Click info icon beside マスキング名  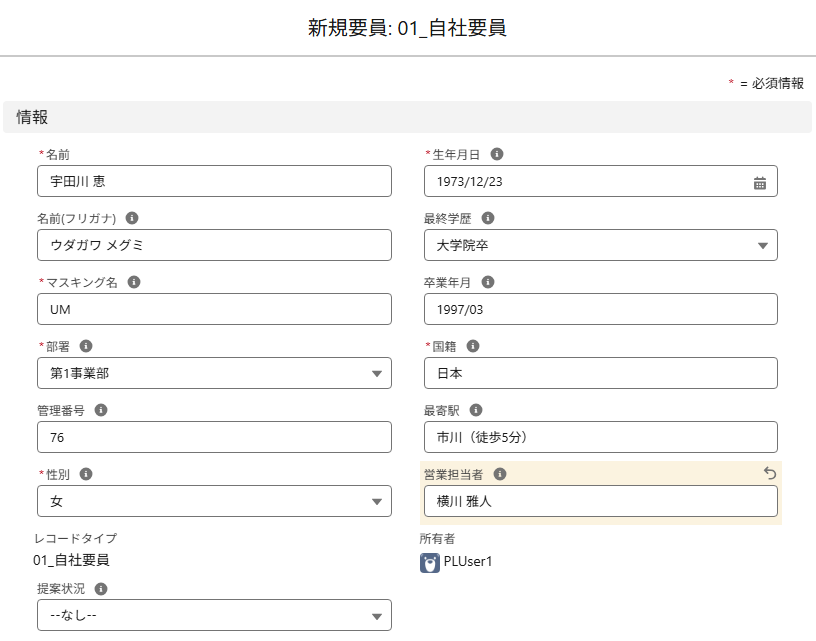click(134, 282)
